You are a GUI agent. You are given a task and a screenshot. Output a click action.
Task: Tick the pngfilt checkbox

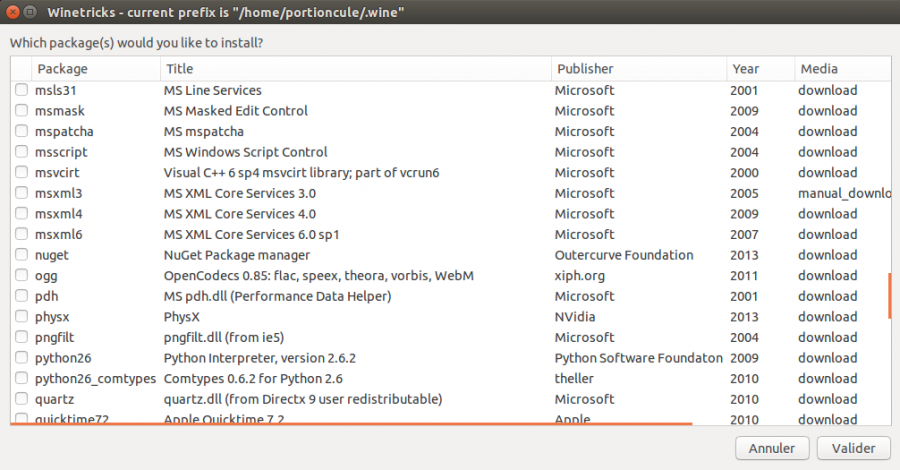coord(21,337)
